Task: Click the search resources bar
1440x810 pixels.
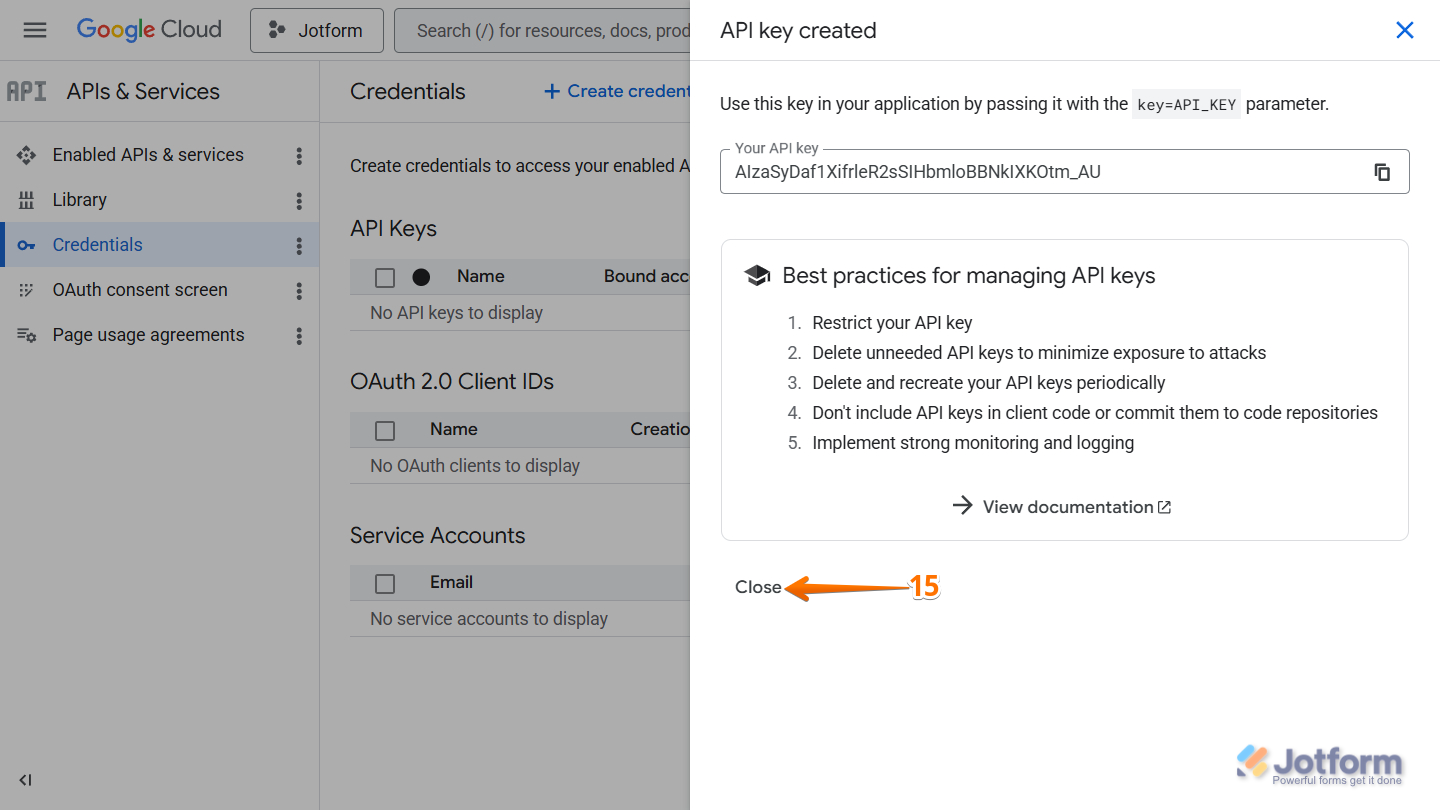Action: [x=560, y=30]
